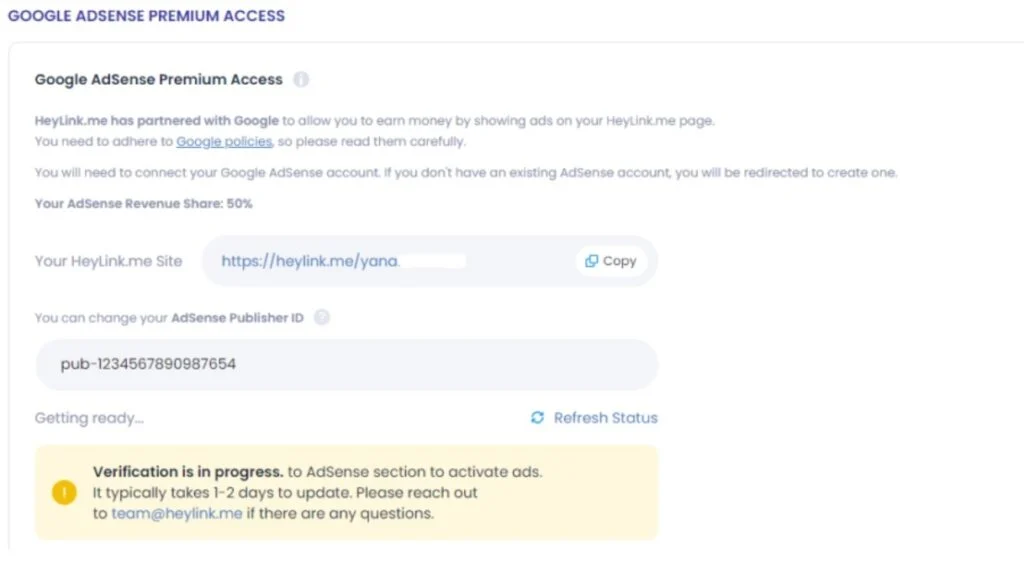Click the bold Verification is in progress text
The height and width of the screenshot is (563, 1024).
click(188, 472)
